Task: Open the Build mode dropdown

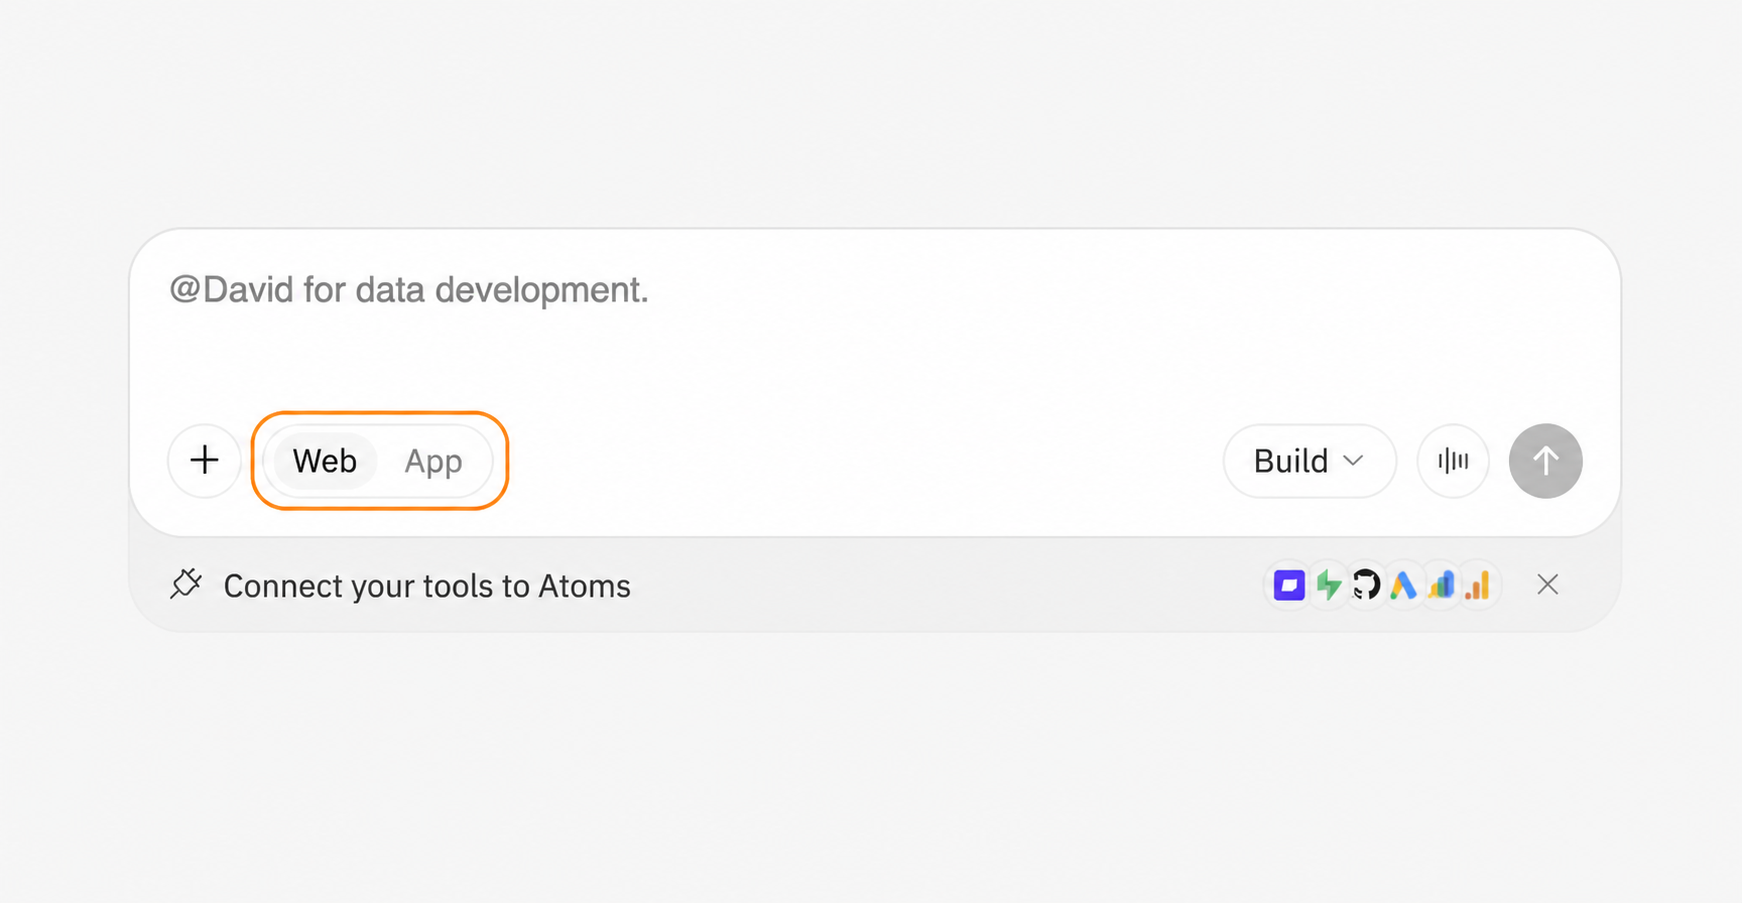Action: coord(1309,460)
